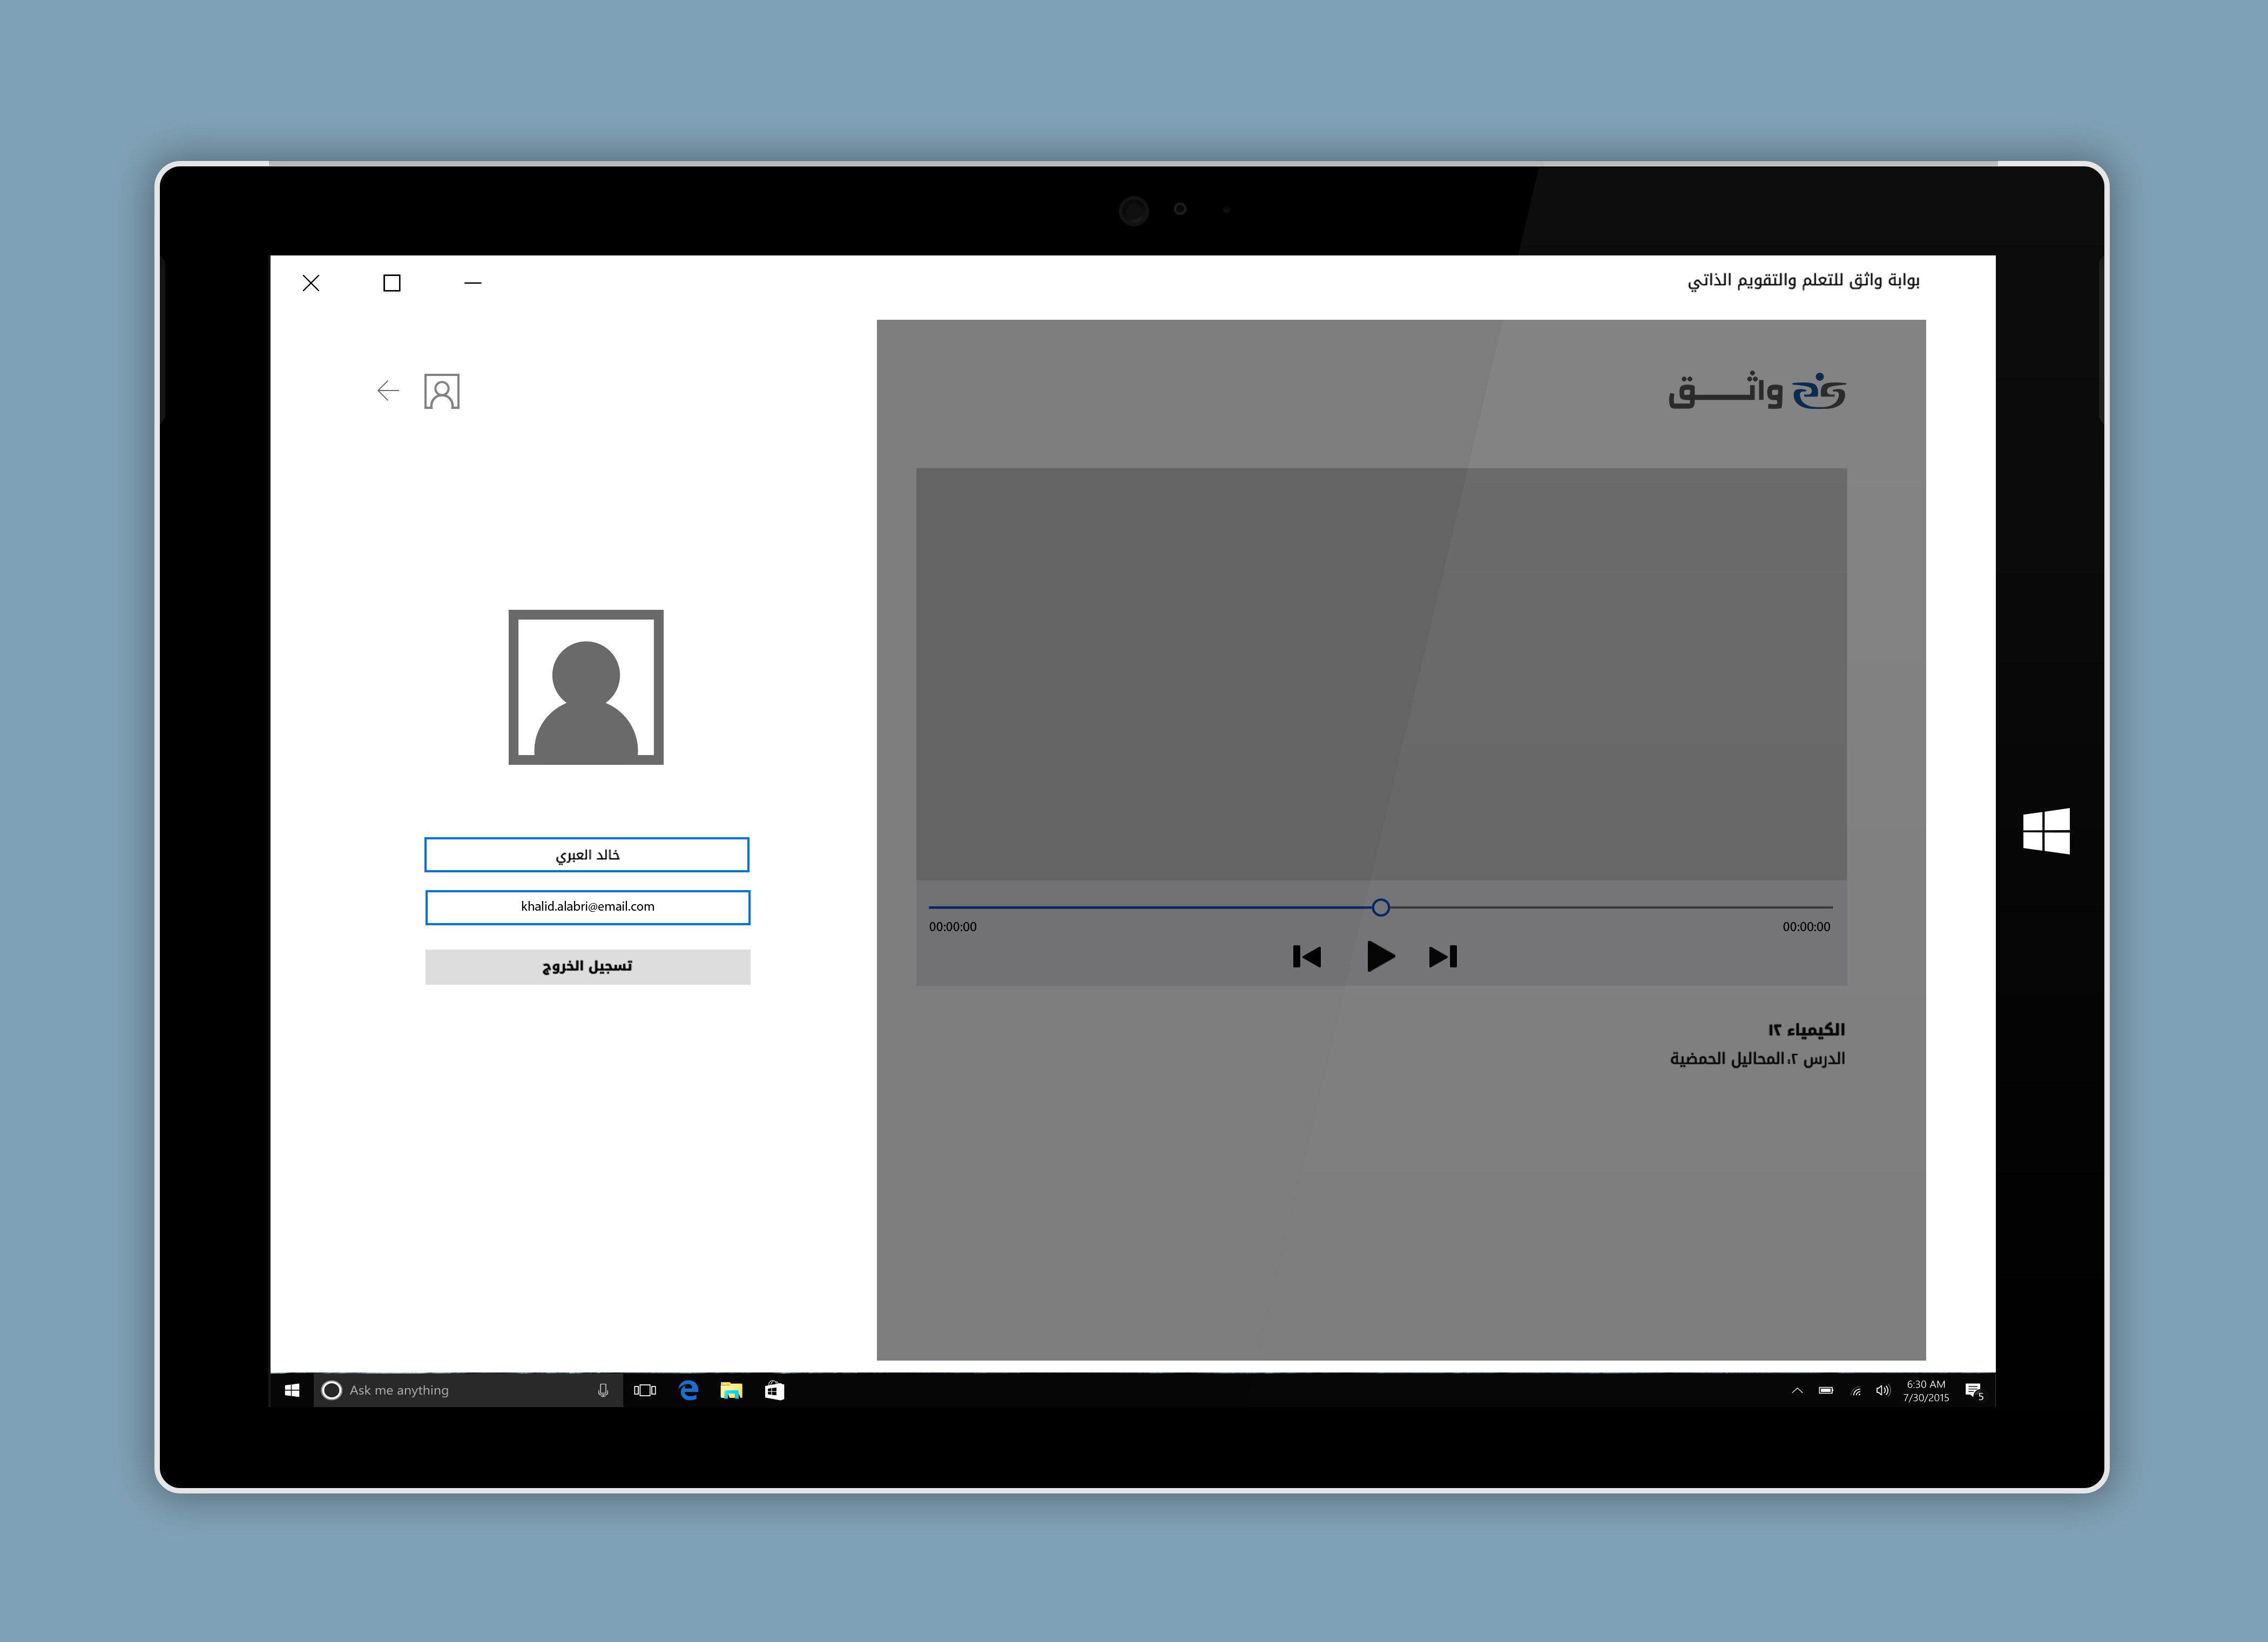Click the back arrow icon

point(388,391)
